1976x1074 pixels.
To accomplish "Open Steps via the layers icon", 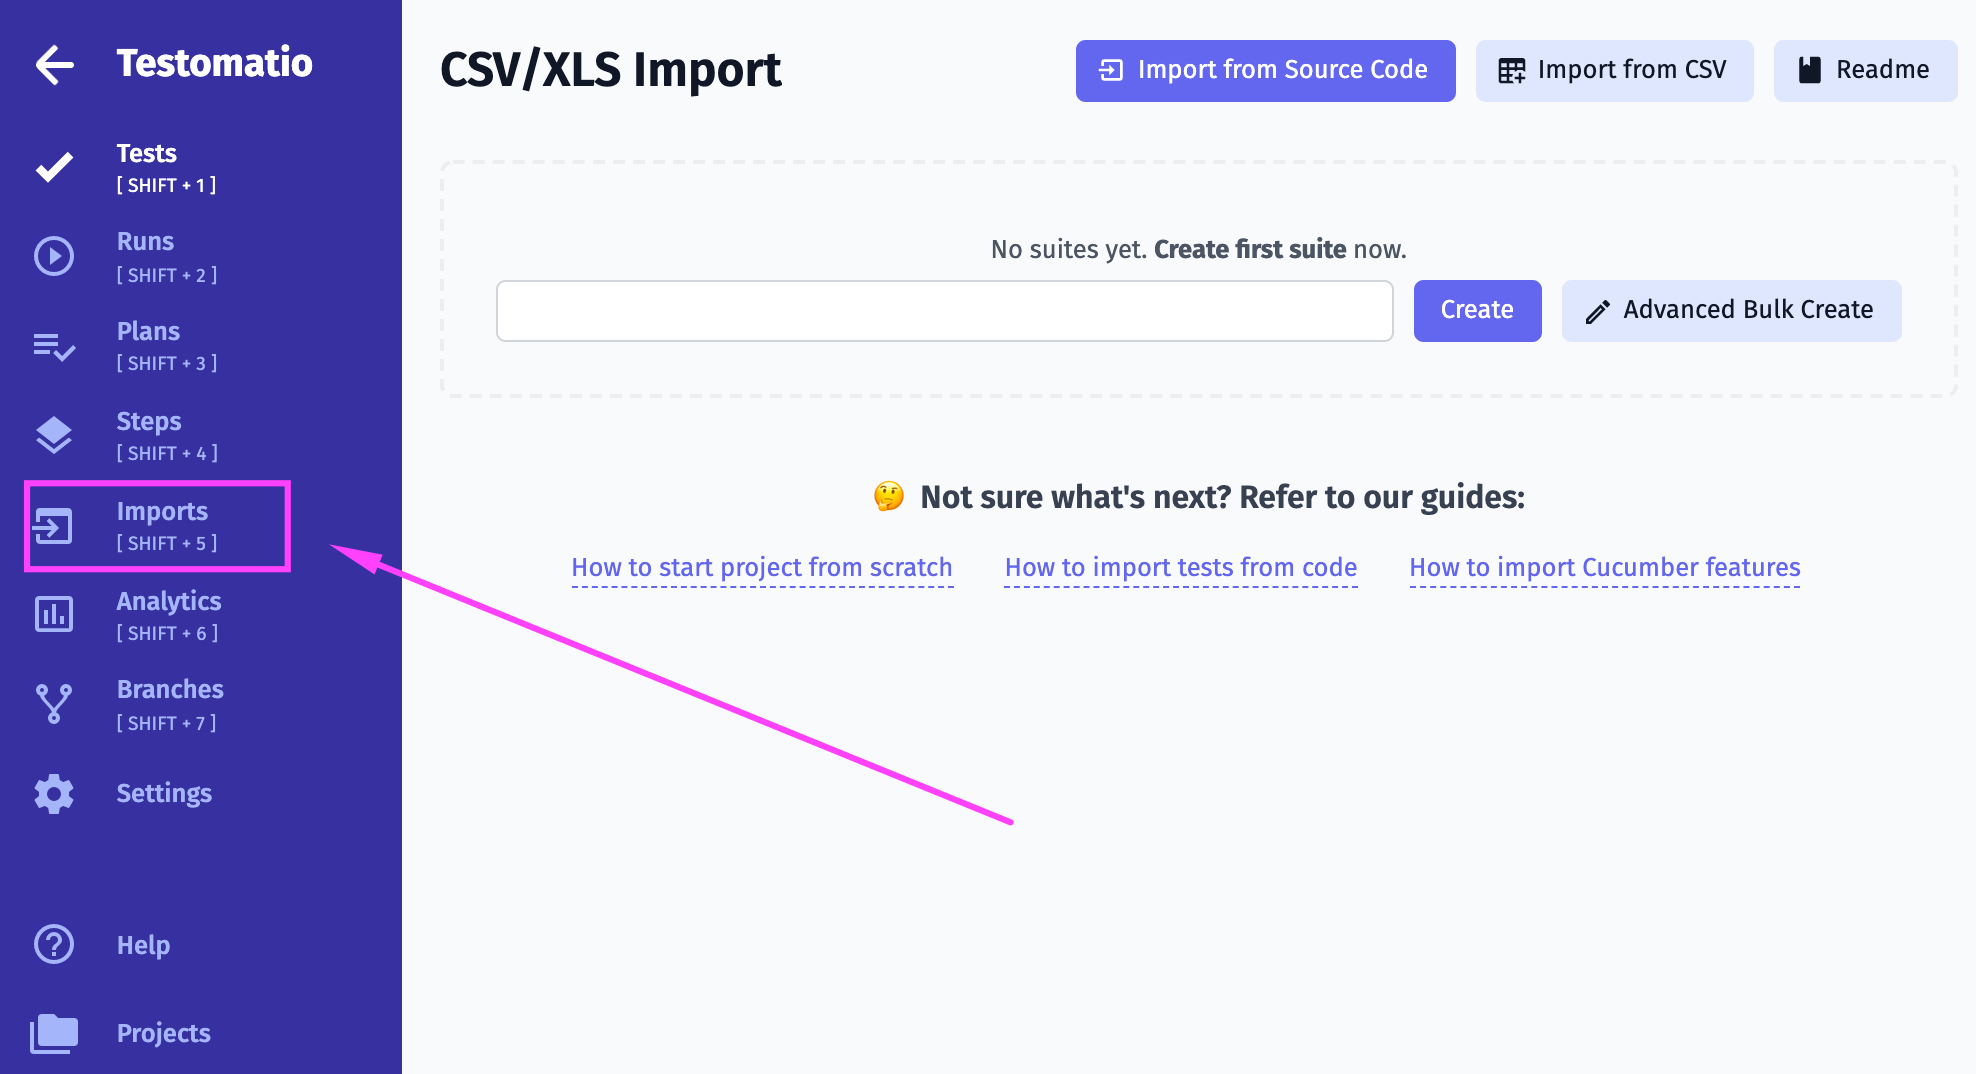I will 54,435.
